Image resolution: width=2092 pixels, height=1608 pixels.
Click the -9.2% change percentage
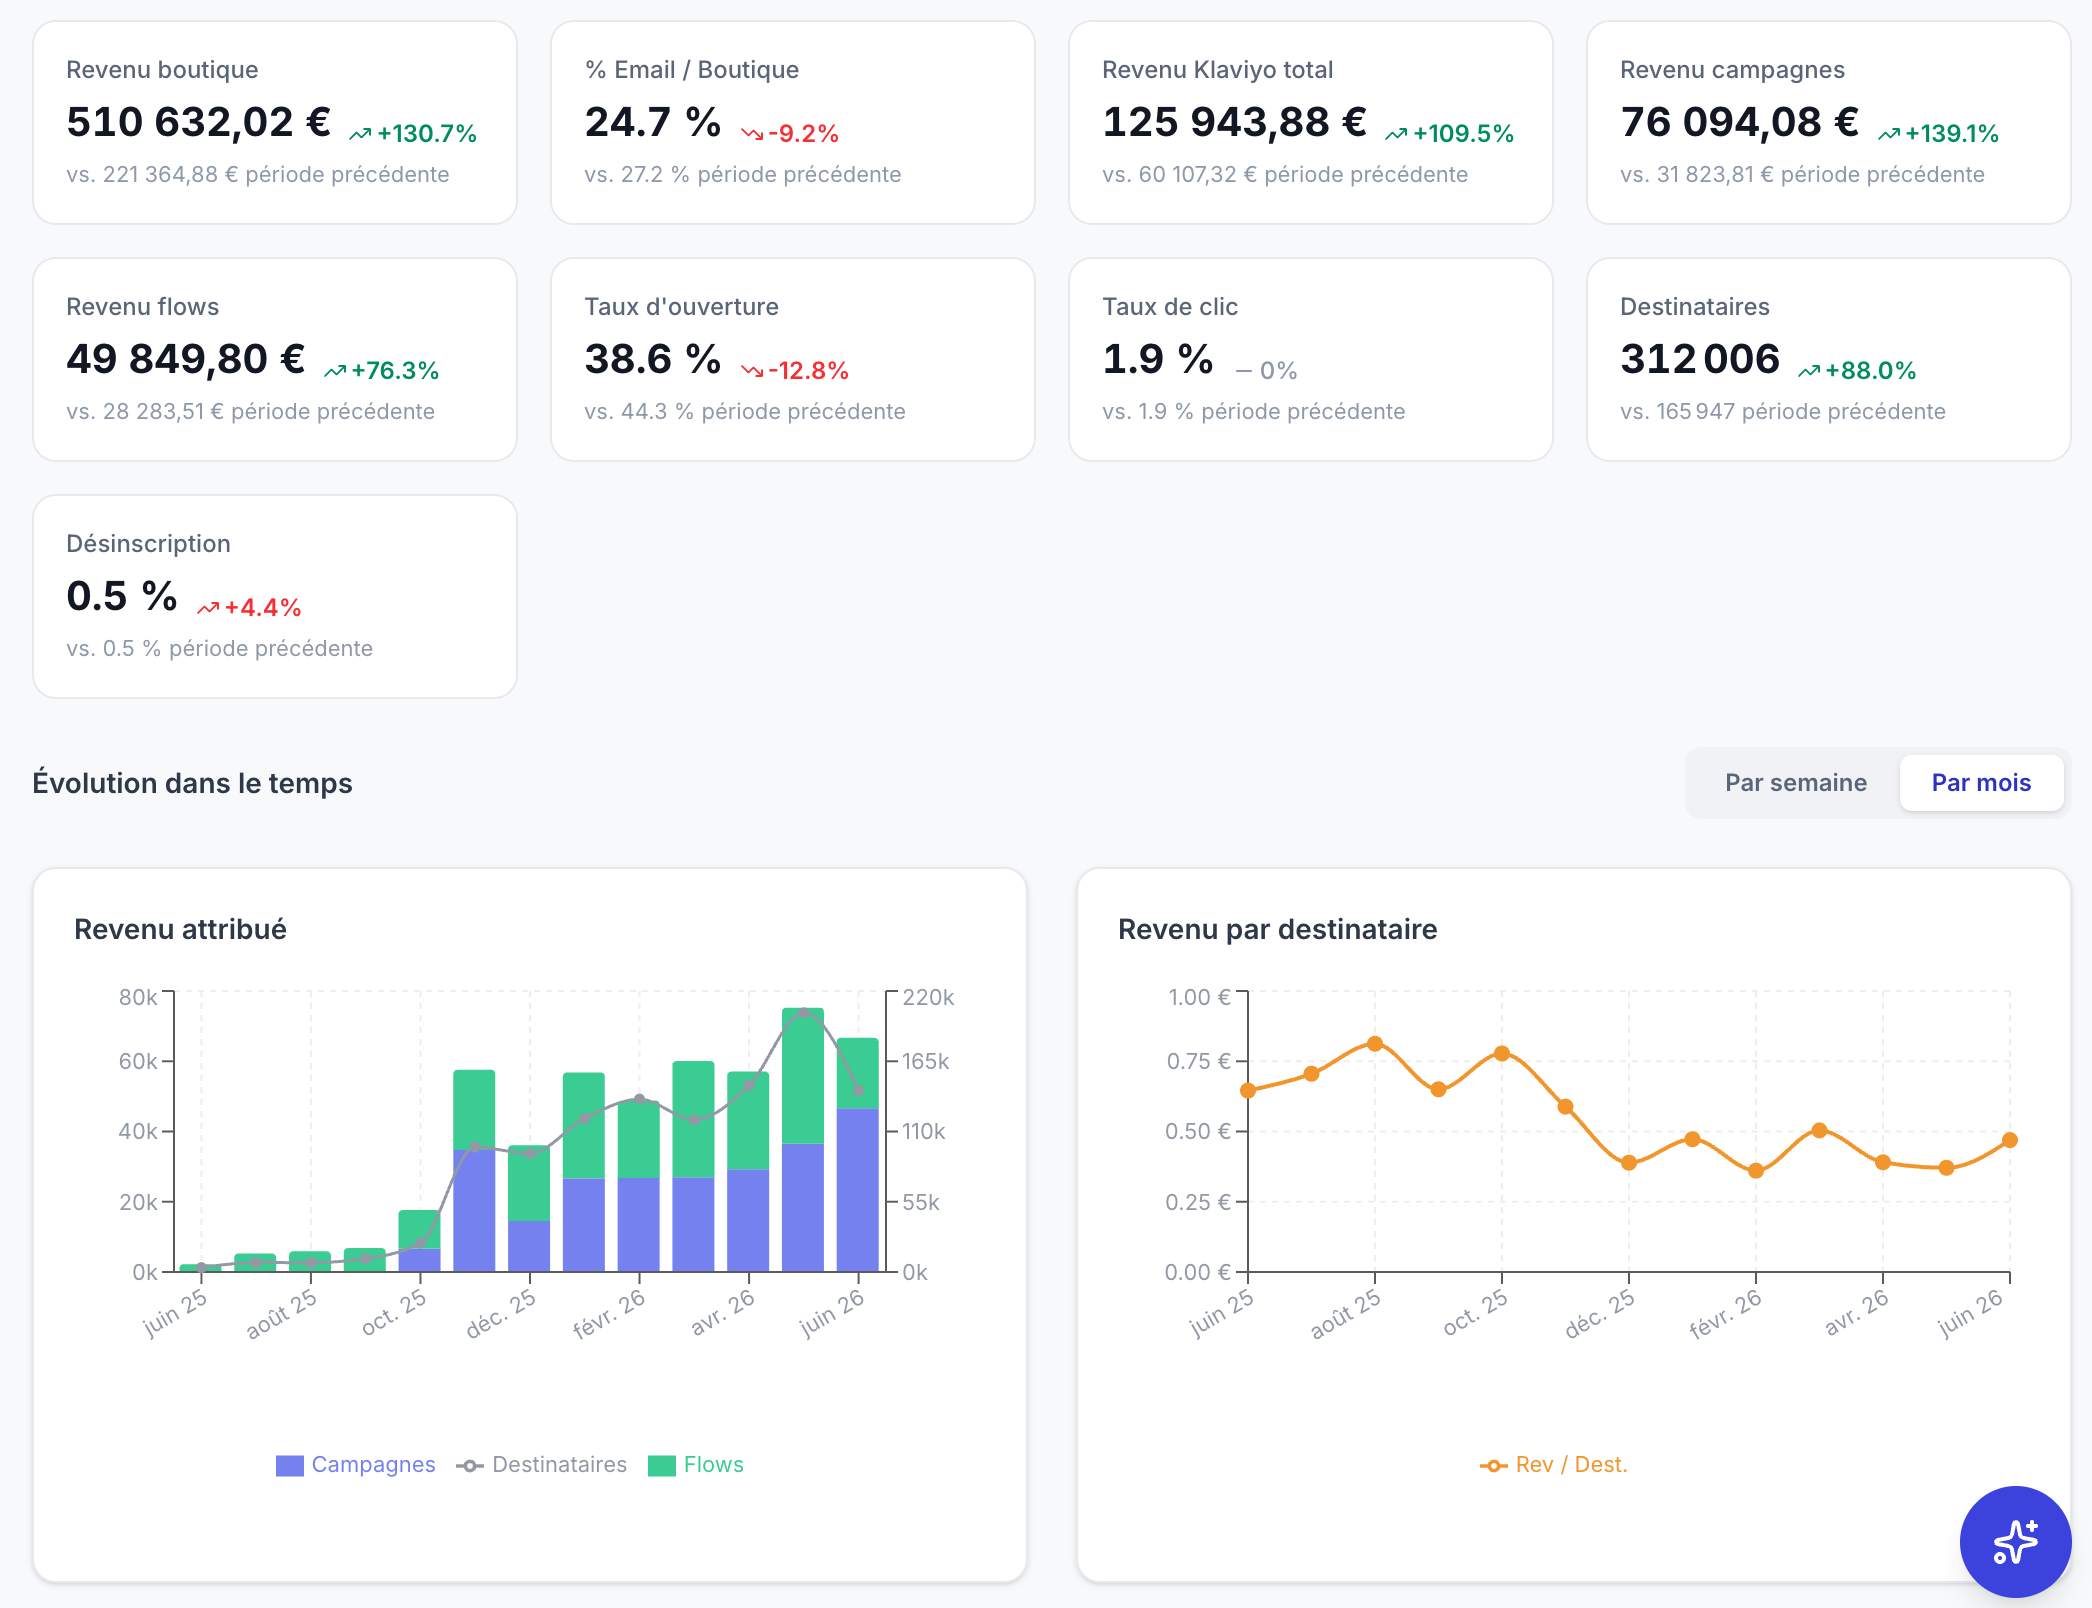pos(804,134)
